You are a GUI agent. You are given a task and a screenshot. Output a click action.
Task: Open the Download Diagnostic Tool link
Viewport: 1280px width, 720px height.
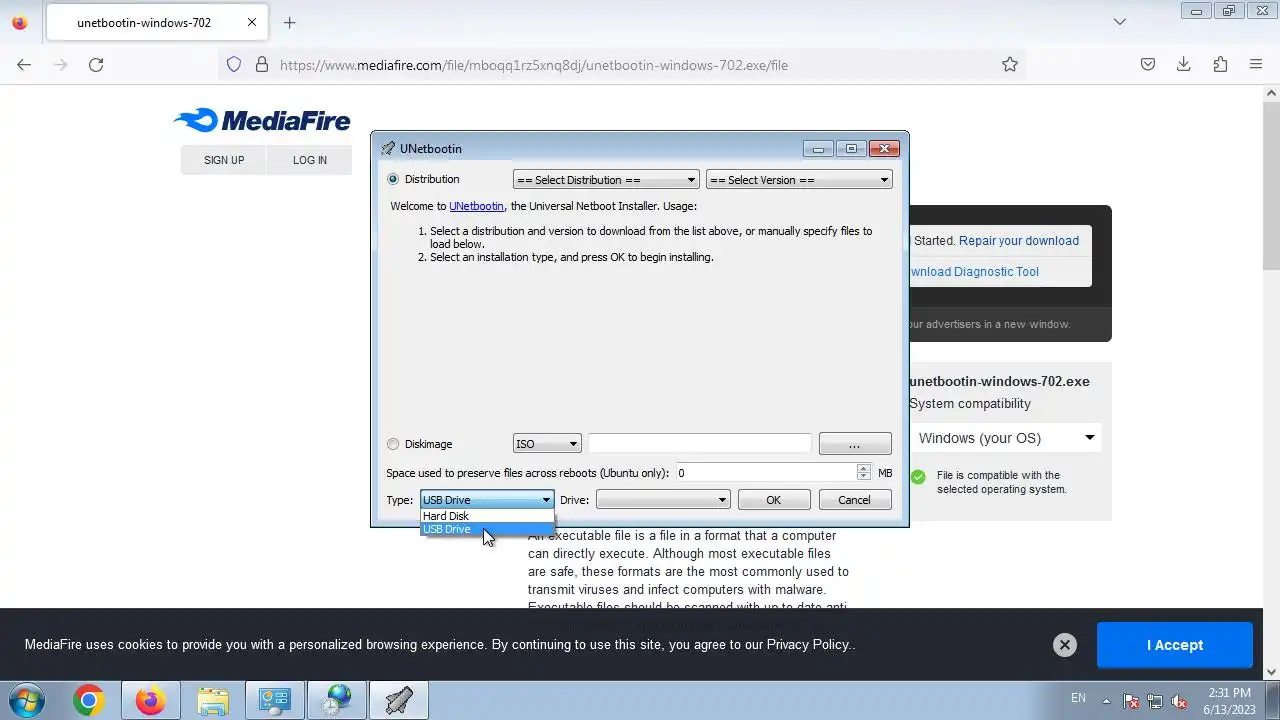(x=974, y=272)
